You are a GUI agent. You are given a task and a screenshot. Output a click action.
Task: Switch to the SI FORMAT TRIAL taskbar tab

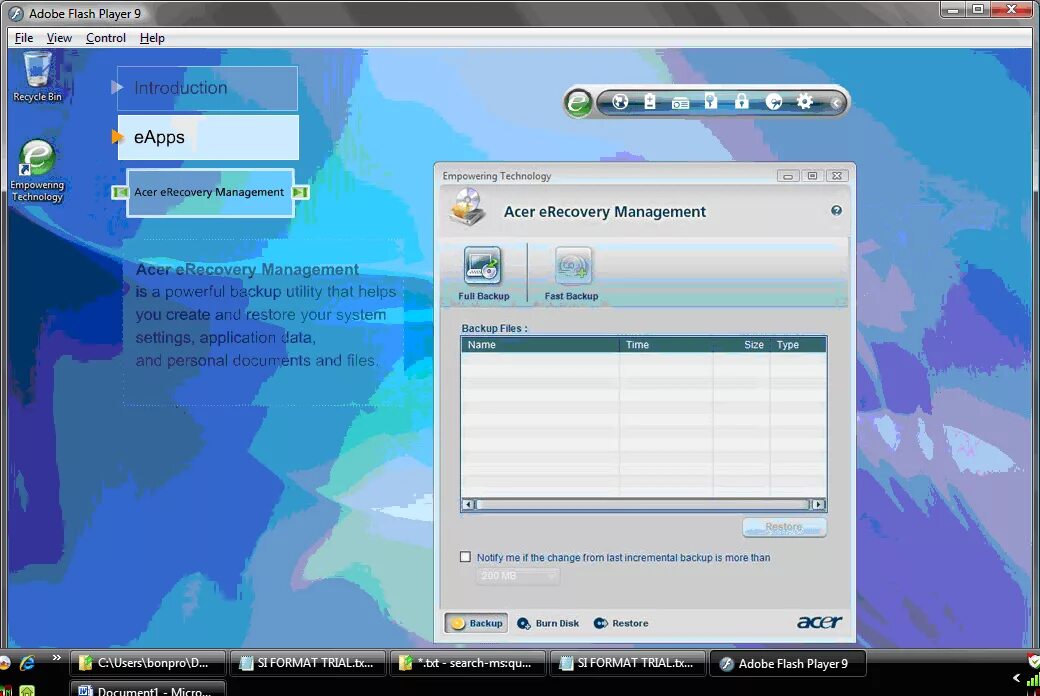click(307, 662)
